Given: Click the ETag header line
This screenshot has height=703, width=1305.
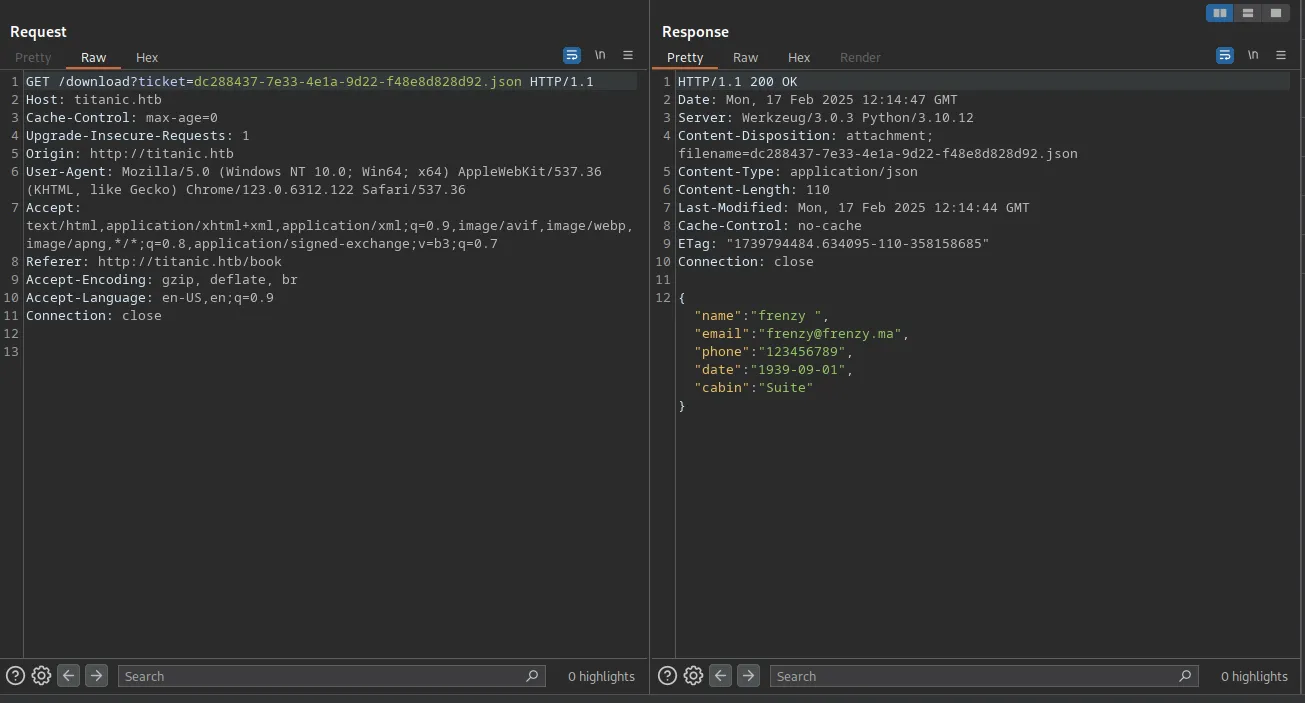Looking at the screenshot, I should 834,243.
